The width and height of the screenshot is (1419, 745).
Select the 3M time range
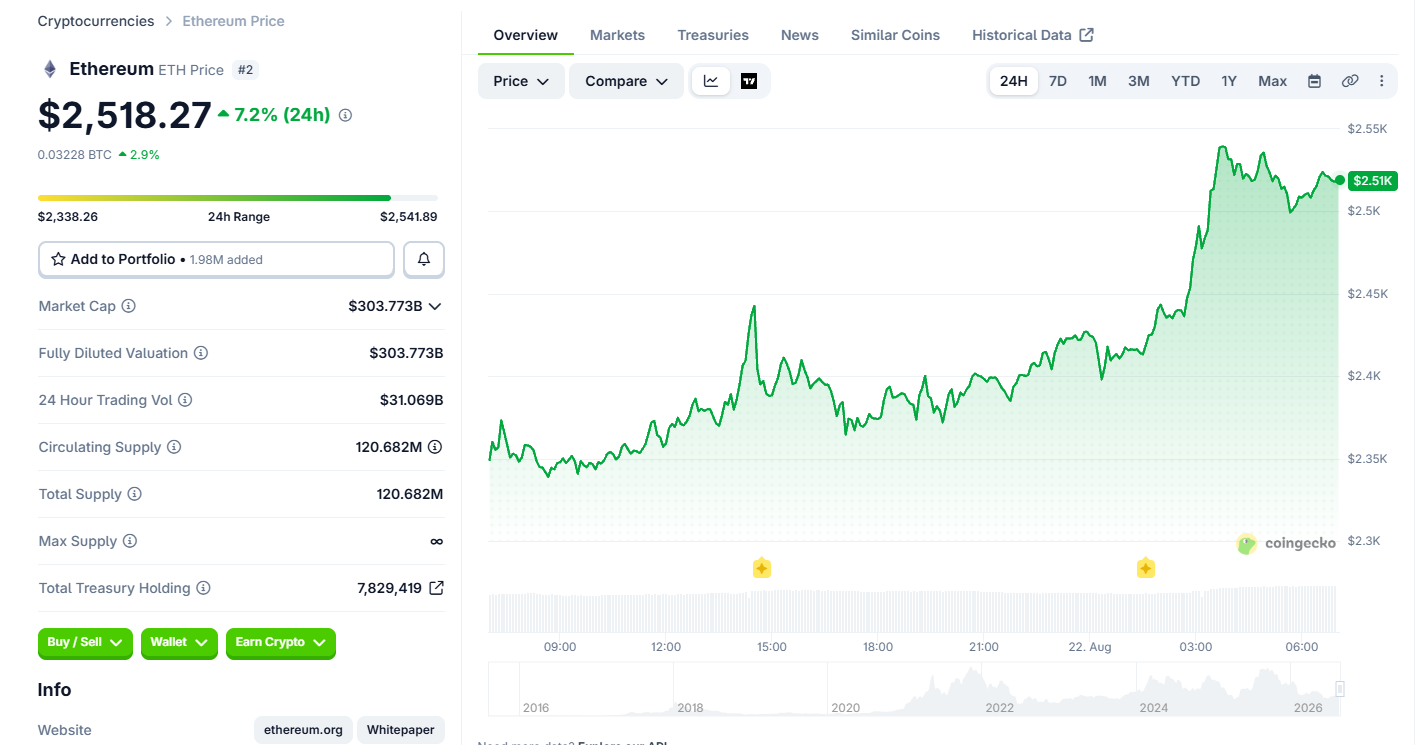[1139, 81]
